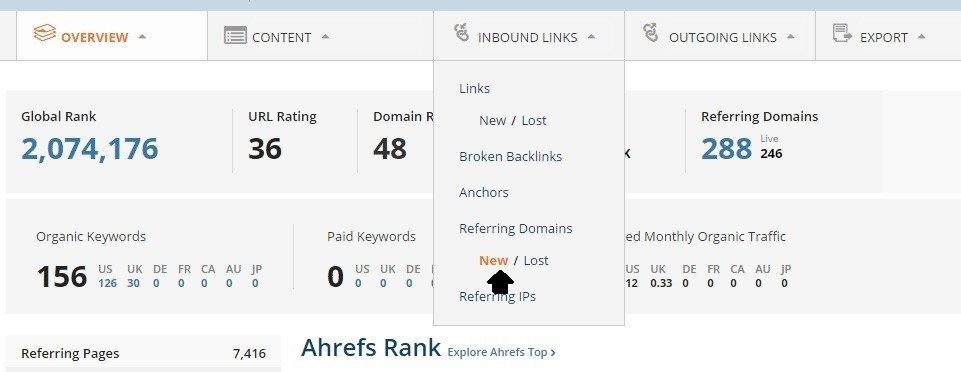This screenshot has width=961, height=372.
Task: Click New under Links submenu
Action: pos(492,121)
